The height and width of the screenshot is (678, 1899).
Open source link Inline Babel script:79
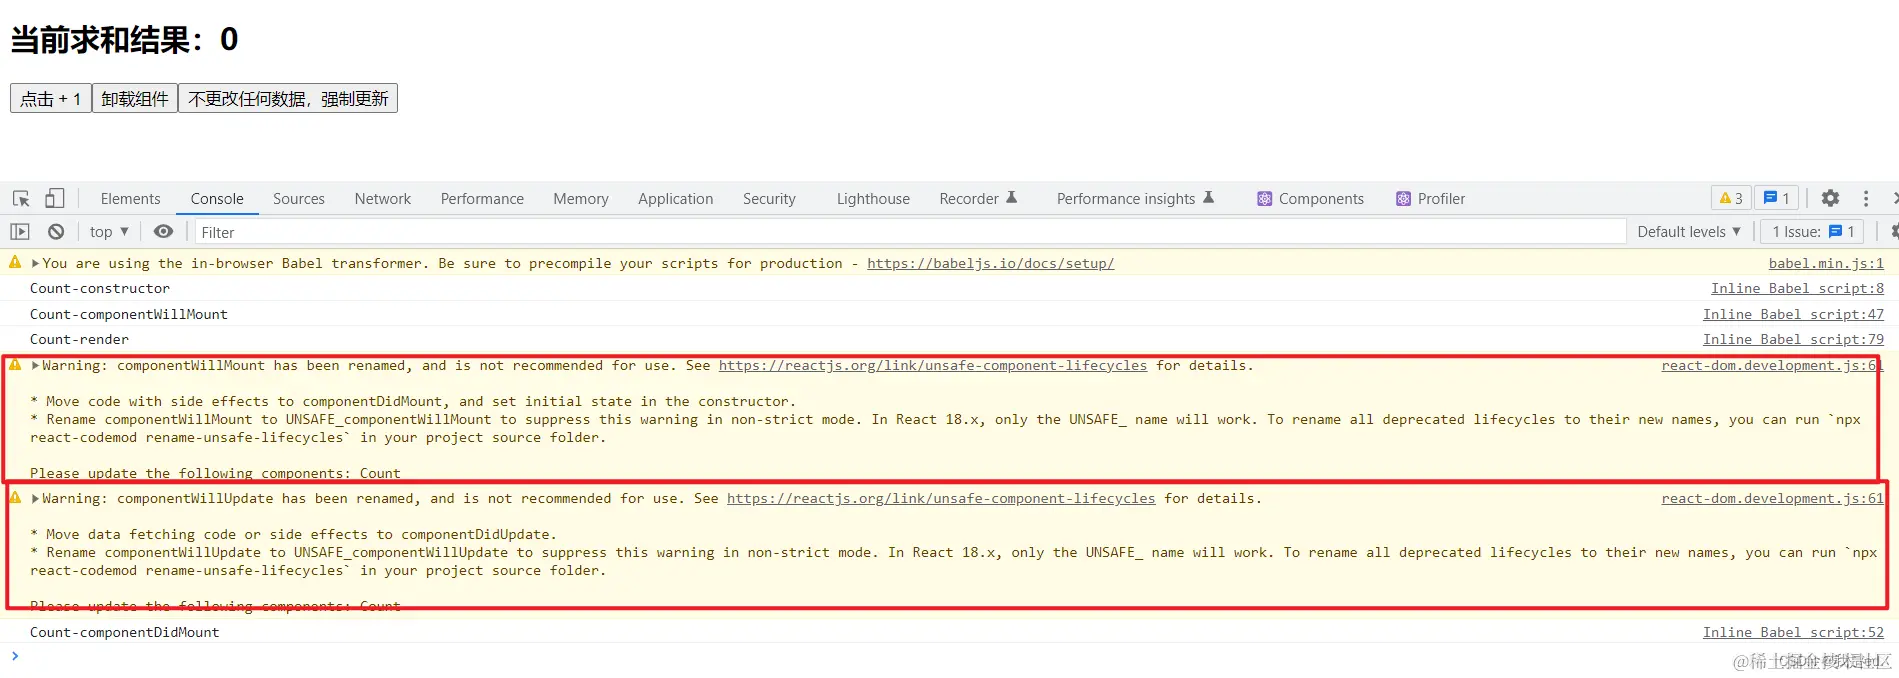pyautogui.click(x=1793, y=339)
